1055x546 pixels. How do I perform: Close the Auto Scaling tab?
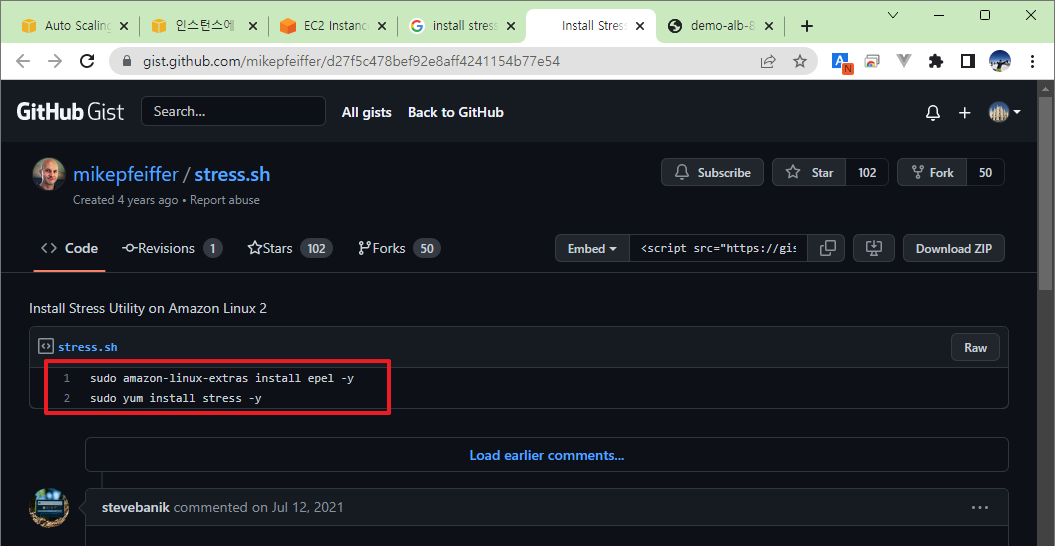[123, 26]
